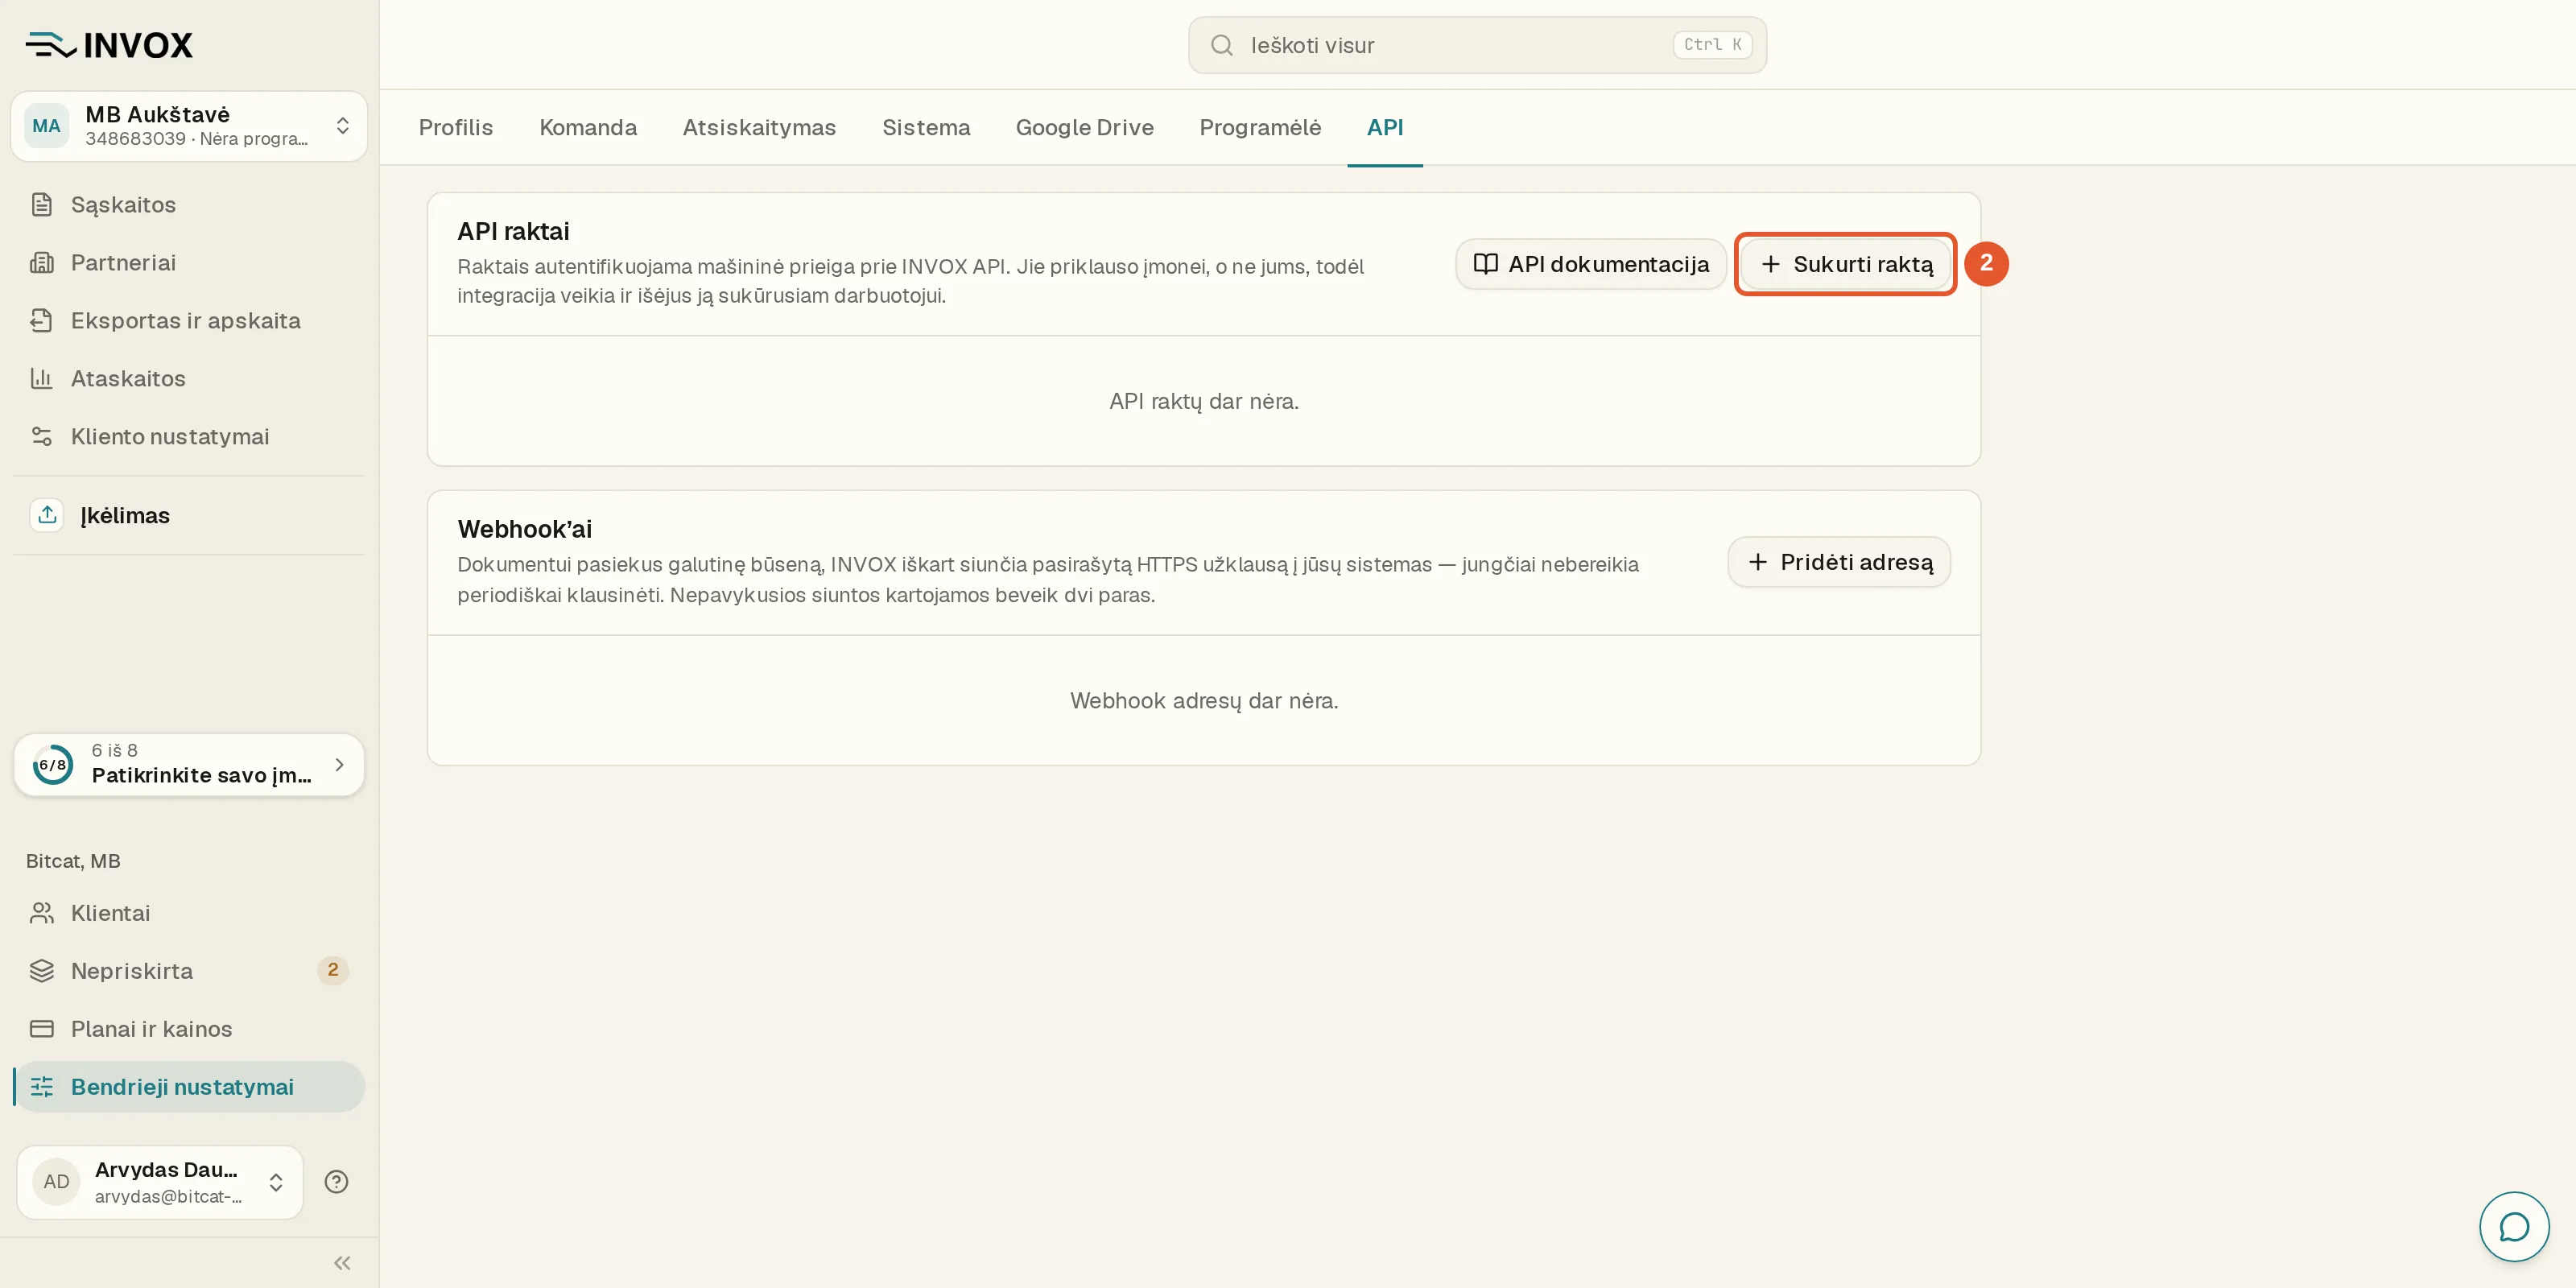Open the chat bubble widget

point(2513,1227)
